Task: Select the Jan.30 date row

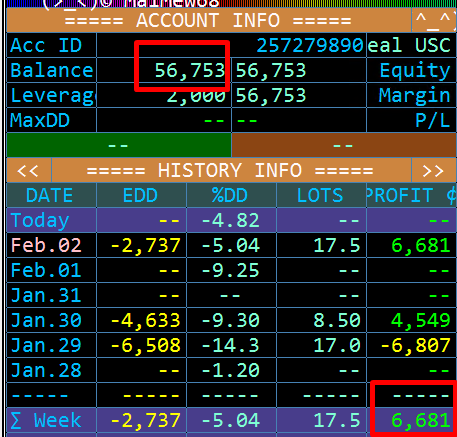Action: (x=46, y=320)
